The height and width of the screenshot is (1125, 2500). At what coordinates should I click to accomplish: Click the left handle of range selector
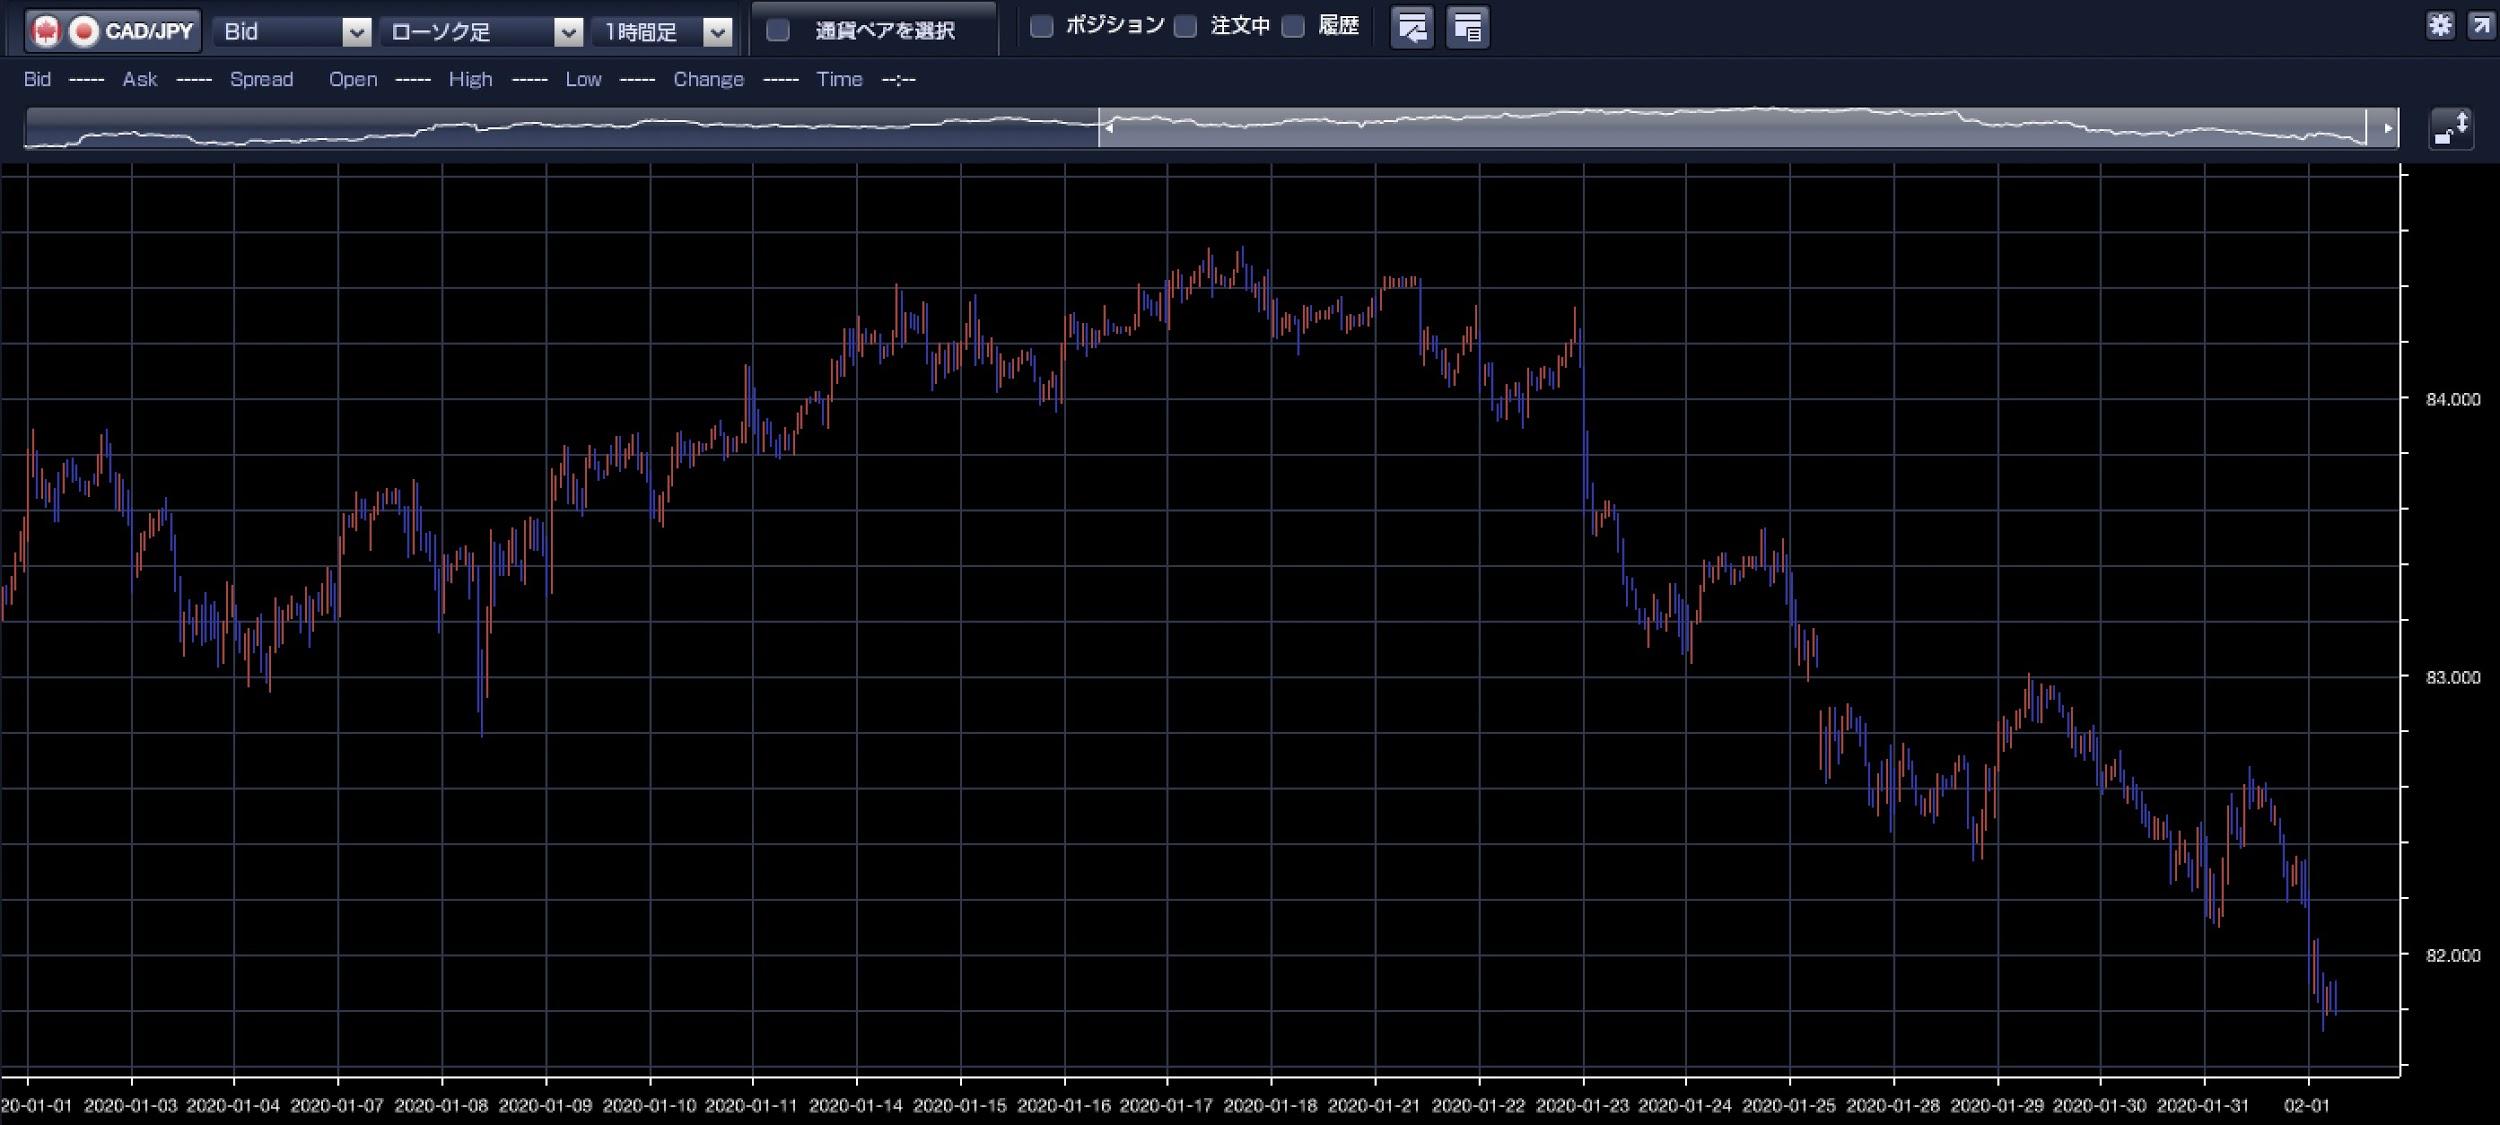(x=1107, y=128)
